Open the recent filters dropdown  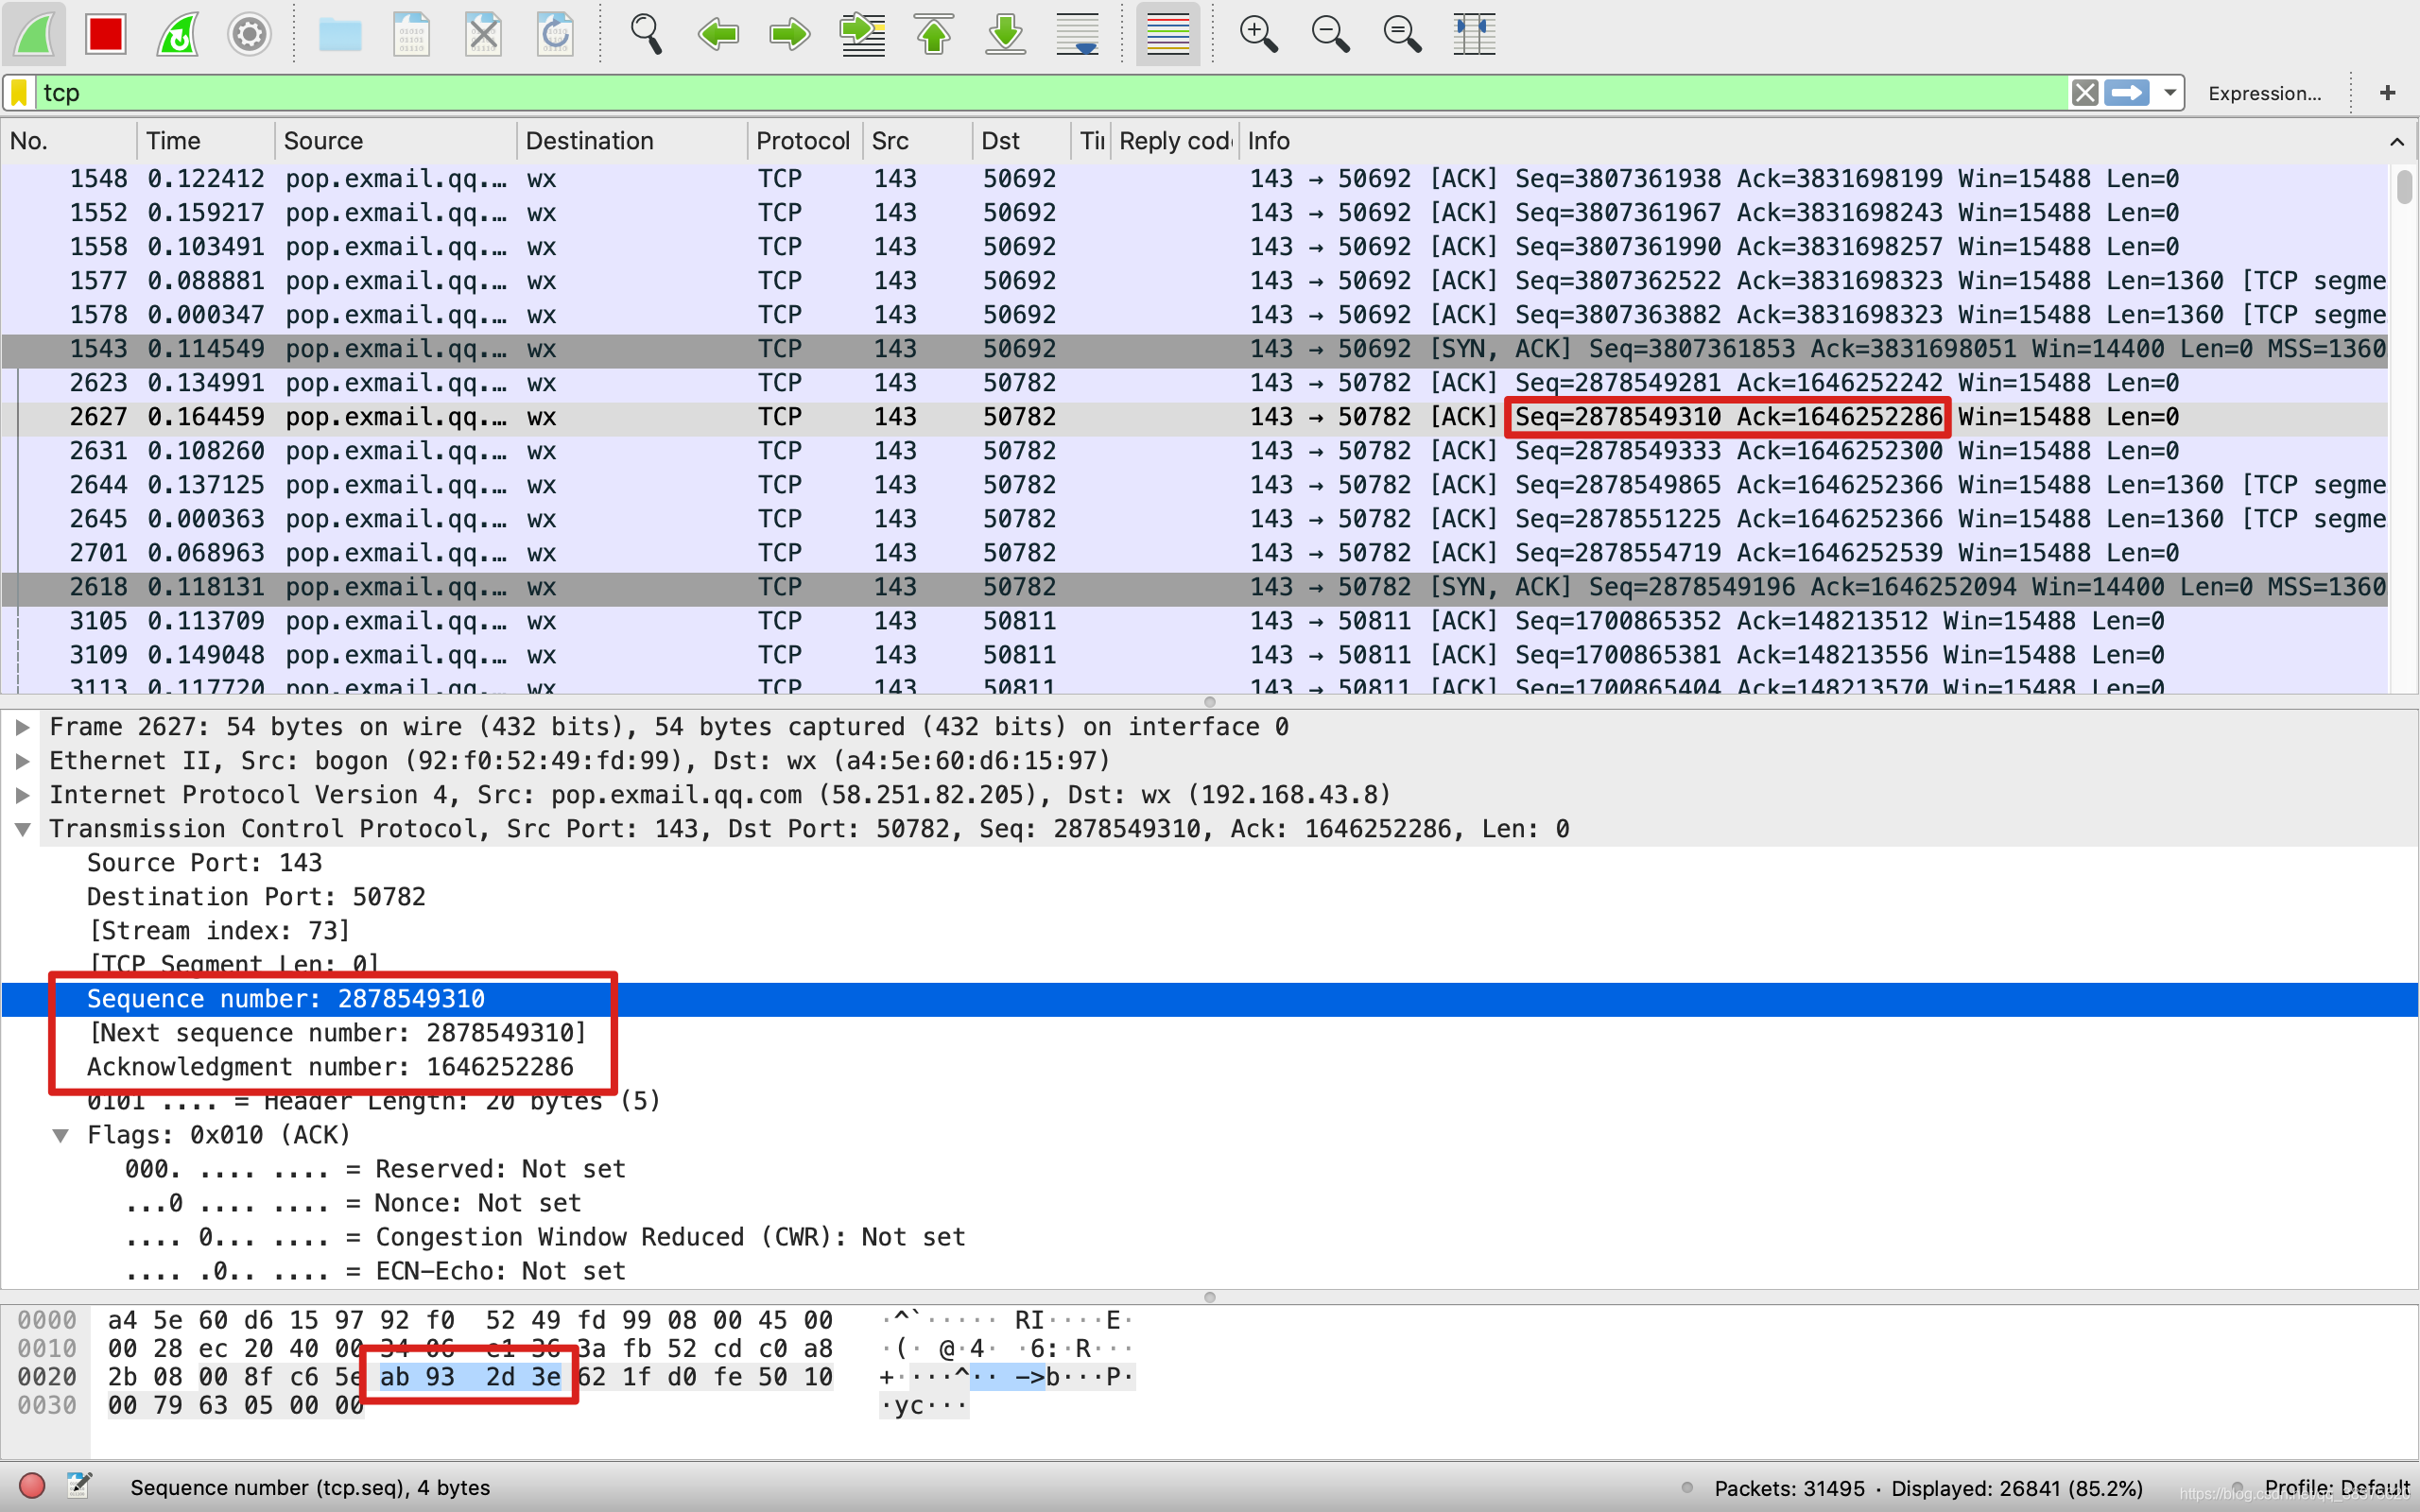[2169, 93]
